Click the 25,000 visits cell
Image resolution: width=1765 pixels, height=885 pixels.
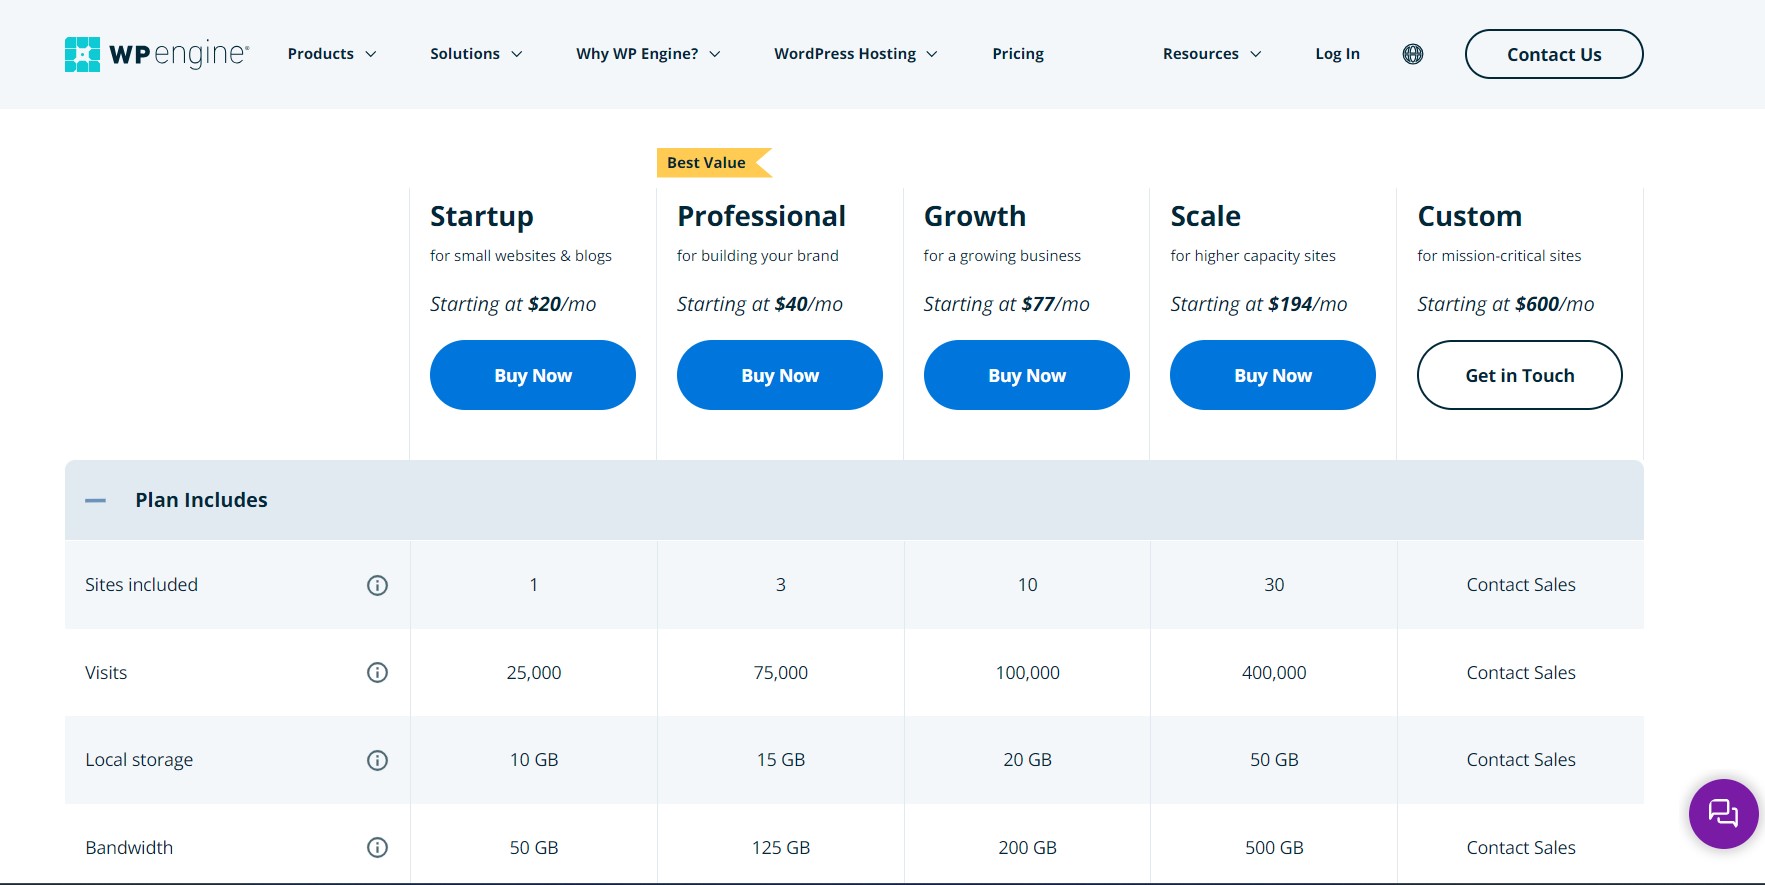click(534, 673)
